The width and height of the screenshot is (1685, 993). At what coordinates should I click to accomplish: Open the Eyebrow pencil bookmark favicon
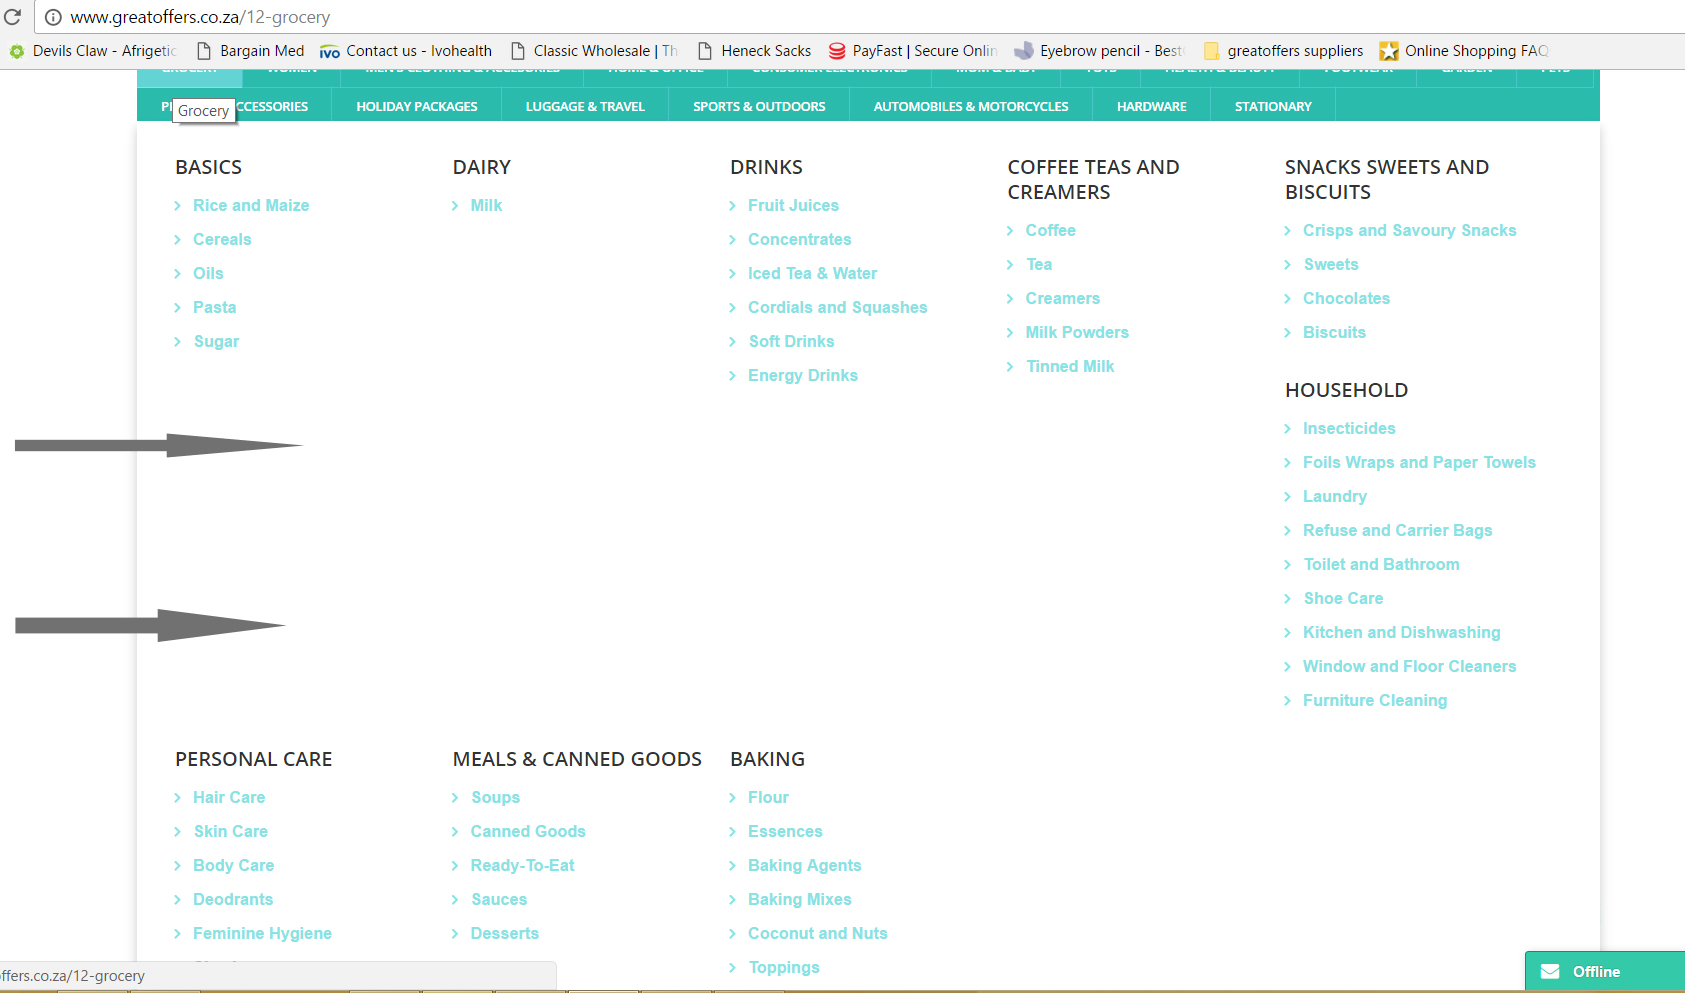tap(1023, 51)
